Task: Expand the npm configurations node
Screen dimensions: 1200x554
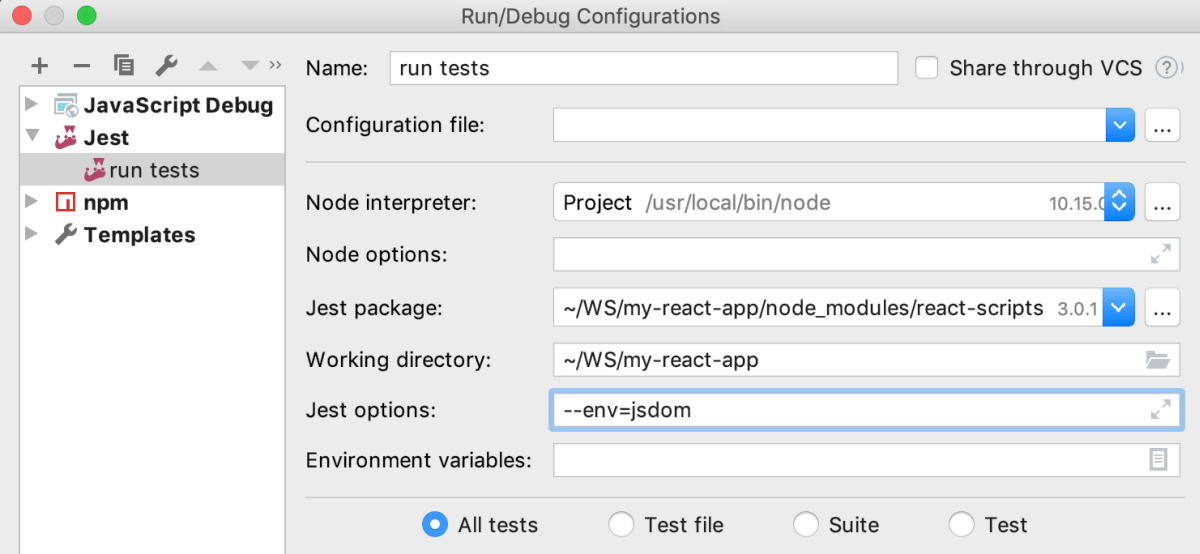Action: click(32, 203)
